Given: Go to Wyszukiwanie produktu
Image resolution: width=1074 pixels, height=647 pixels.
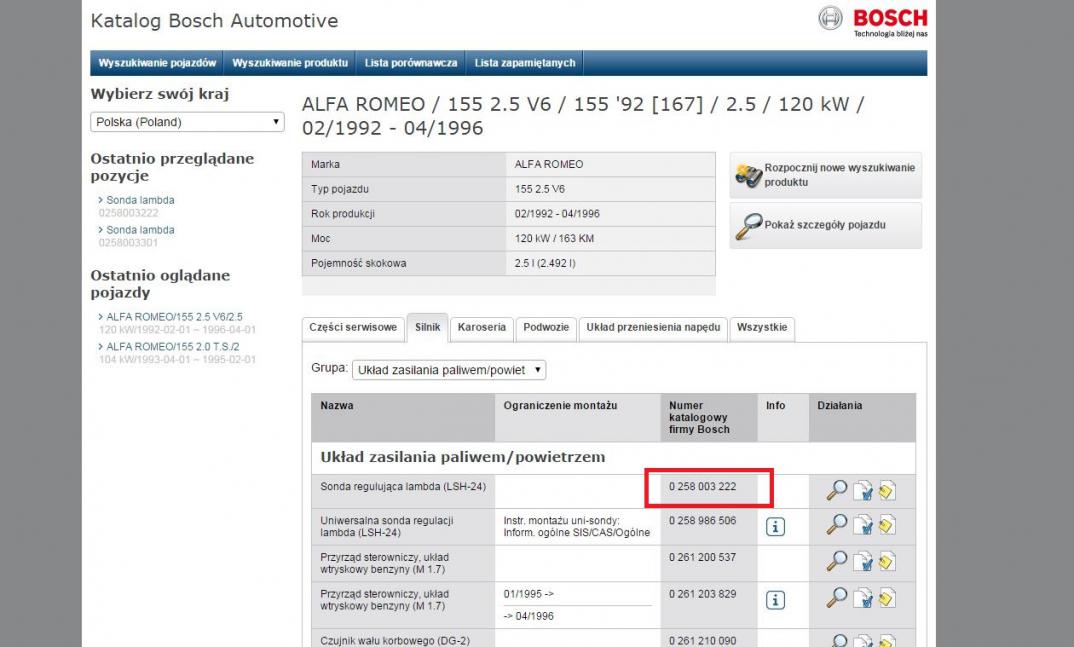Looking at the screenshot, I should click(x=290, y=63).
